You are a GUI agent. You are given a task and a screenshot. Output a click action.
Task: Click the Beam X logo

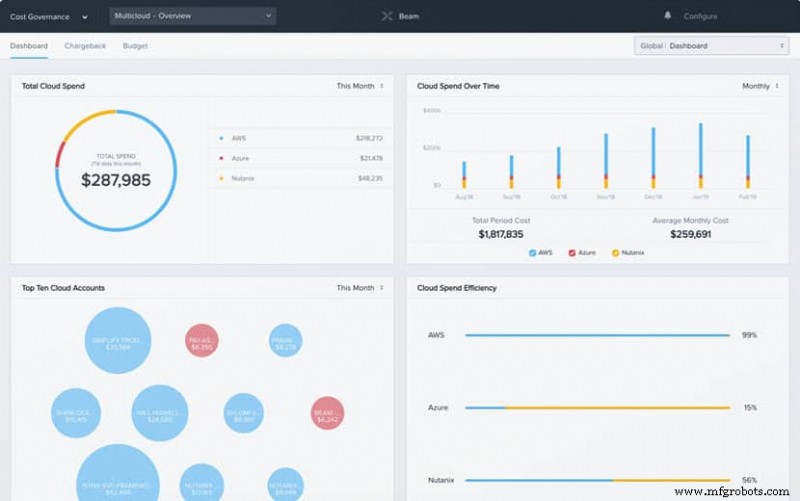[387, 16]
